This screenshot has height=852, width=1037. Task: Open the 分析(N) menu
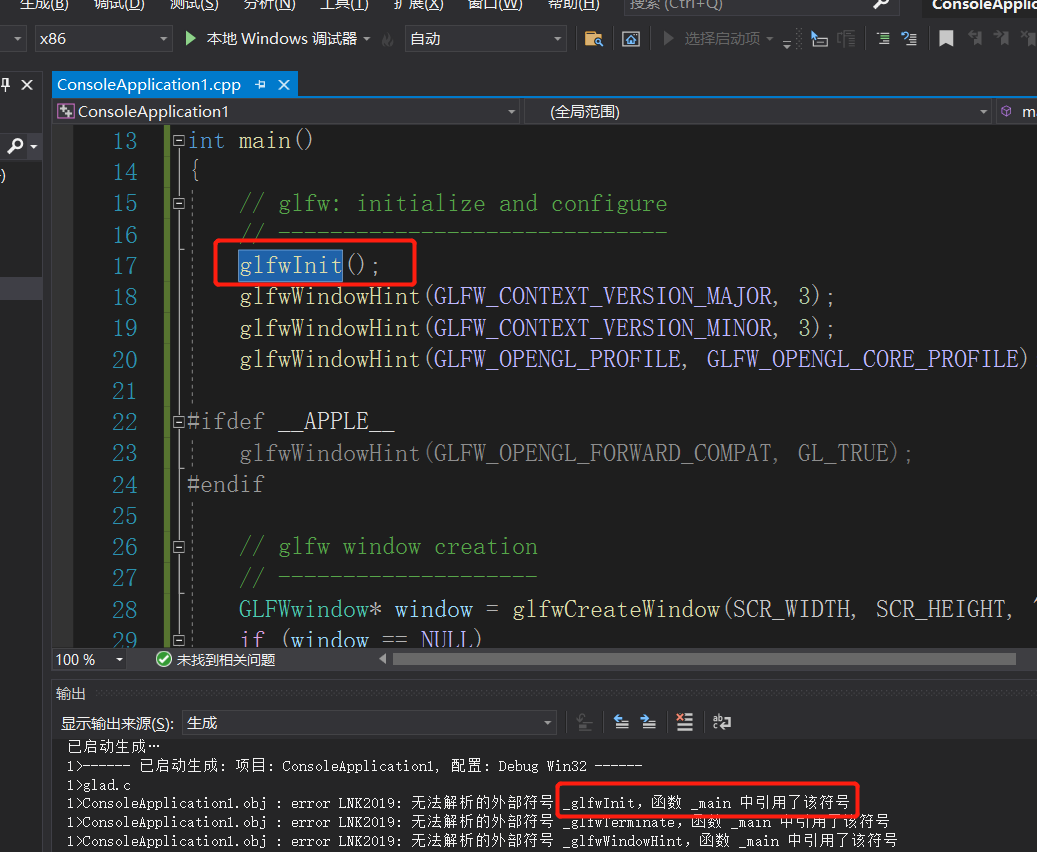pyautogui.click(x=269, y=5)
